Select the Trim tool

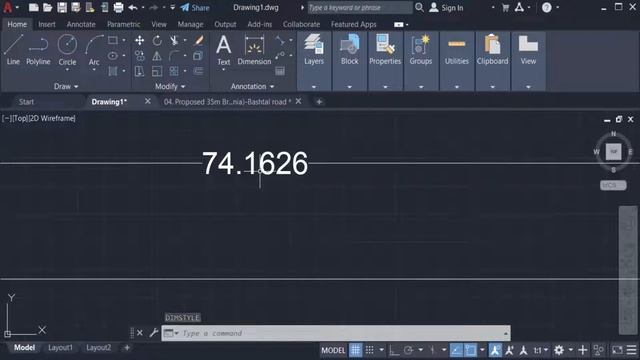(x=174, y=40)
